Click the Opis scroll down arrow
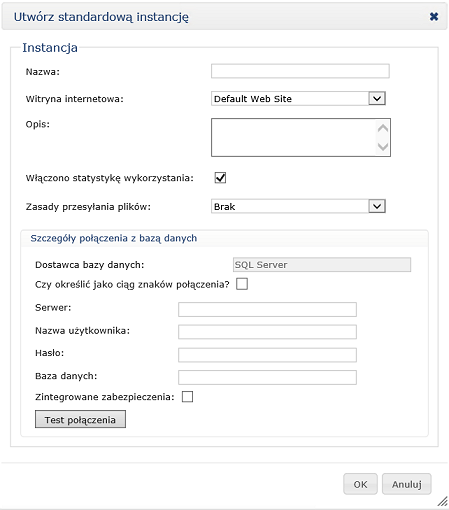The image size is (449, 510). click(383, 146)
